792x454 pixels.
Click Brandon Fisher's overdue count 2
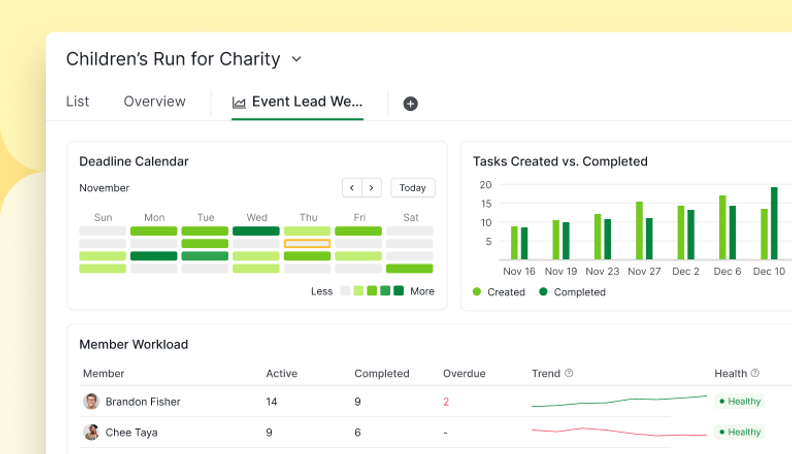(446, 402)
